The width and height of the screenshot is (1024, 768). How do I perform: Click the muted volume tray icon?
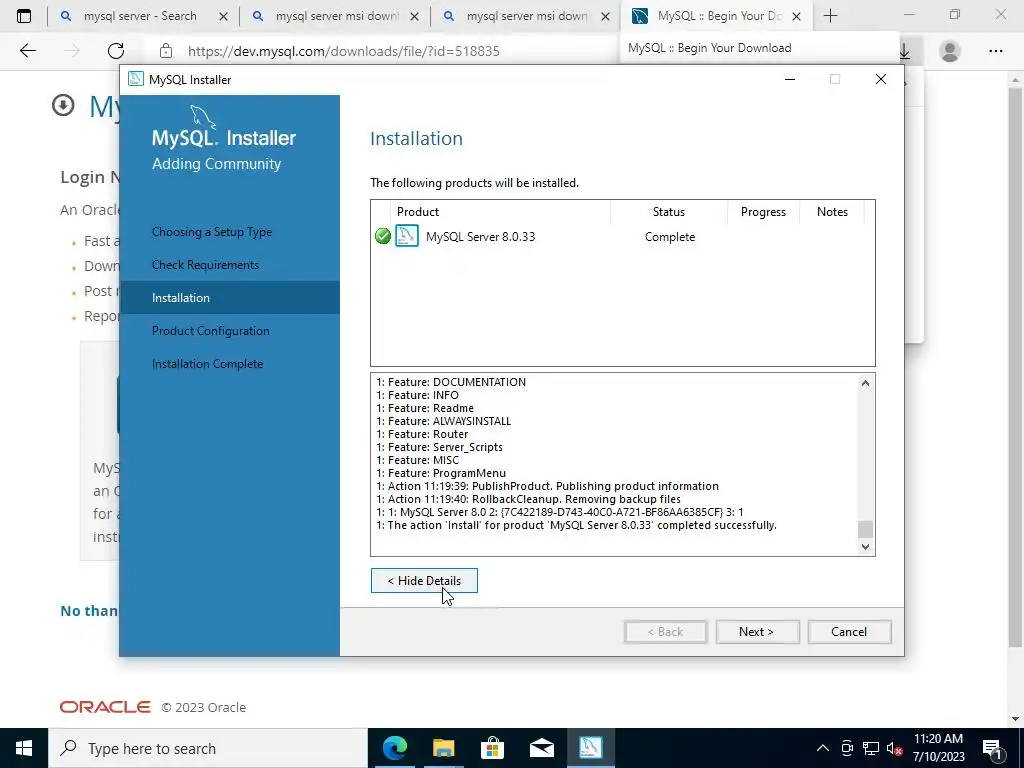(x=894, y=748)
